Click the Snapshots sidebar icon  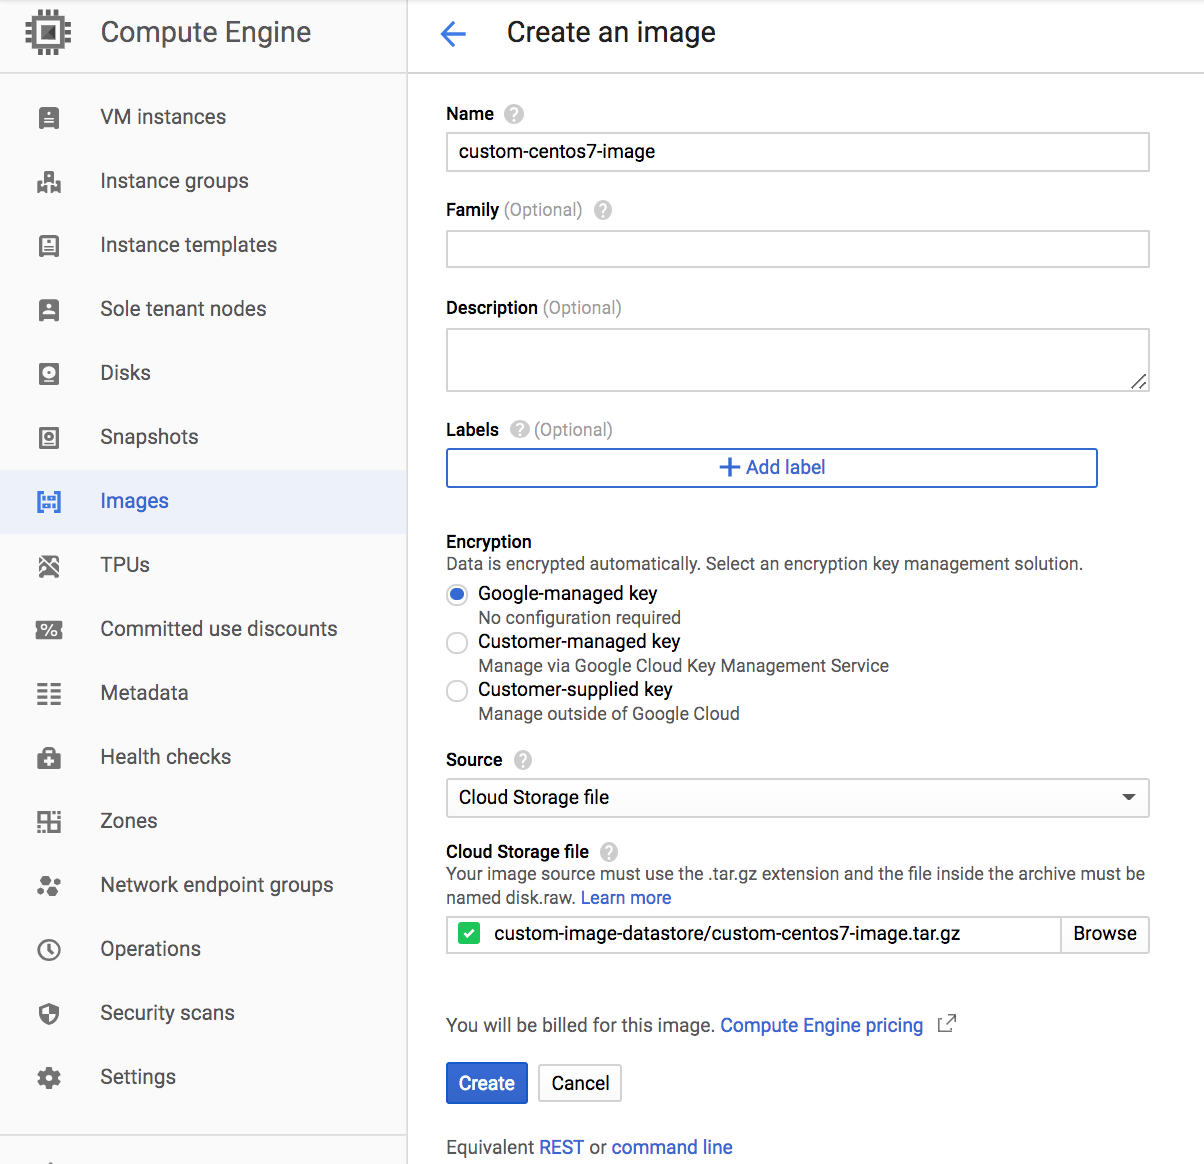tap(49, 438)
